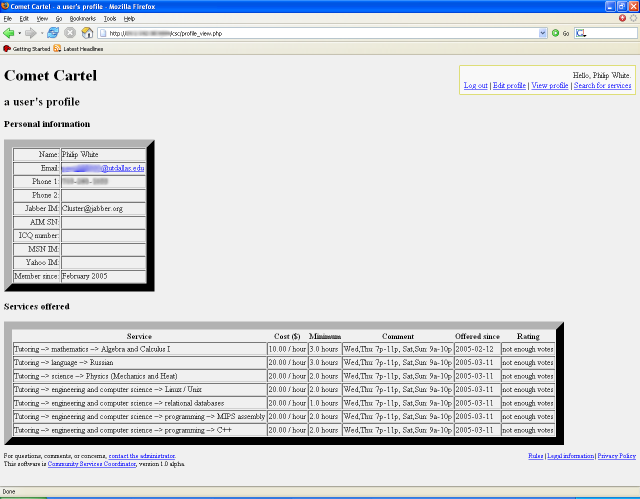The width and height of the screenshot is (640, 499).
Task: Open the Community Services Coordinator link
Action: [91, 464]
